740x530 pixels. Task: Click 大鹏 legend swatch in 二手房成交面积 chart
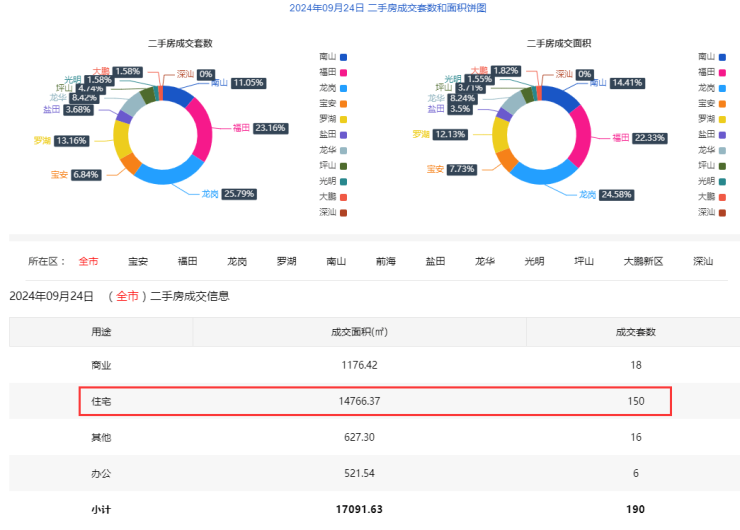tap(722, 197)
